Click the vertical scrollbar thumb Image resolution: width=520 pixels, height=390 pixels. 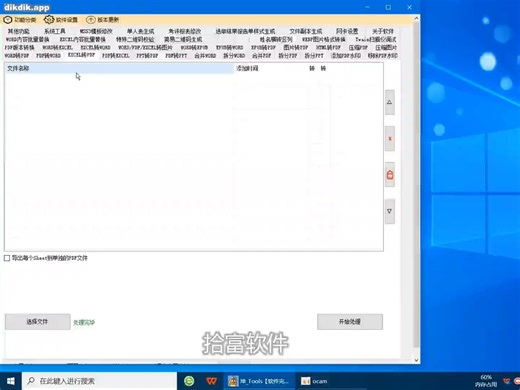[x=416, y=185]
